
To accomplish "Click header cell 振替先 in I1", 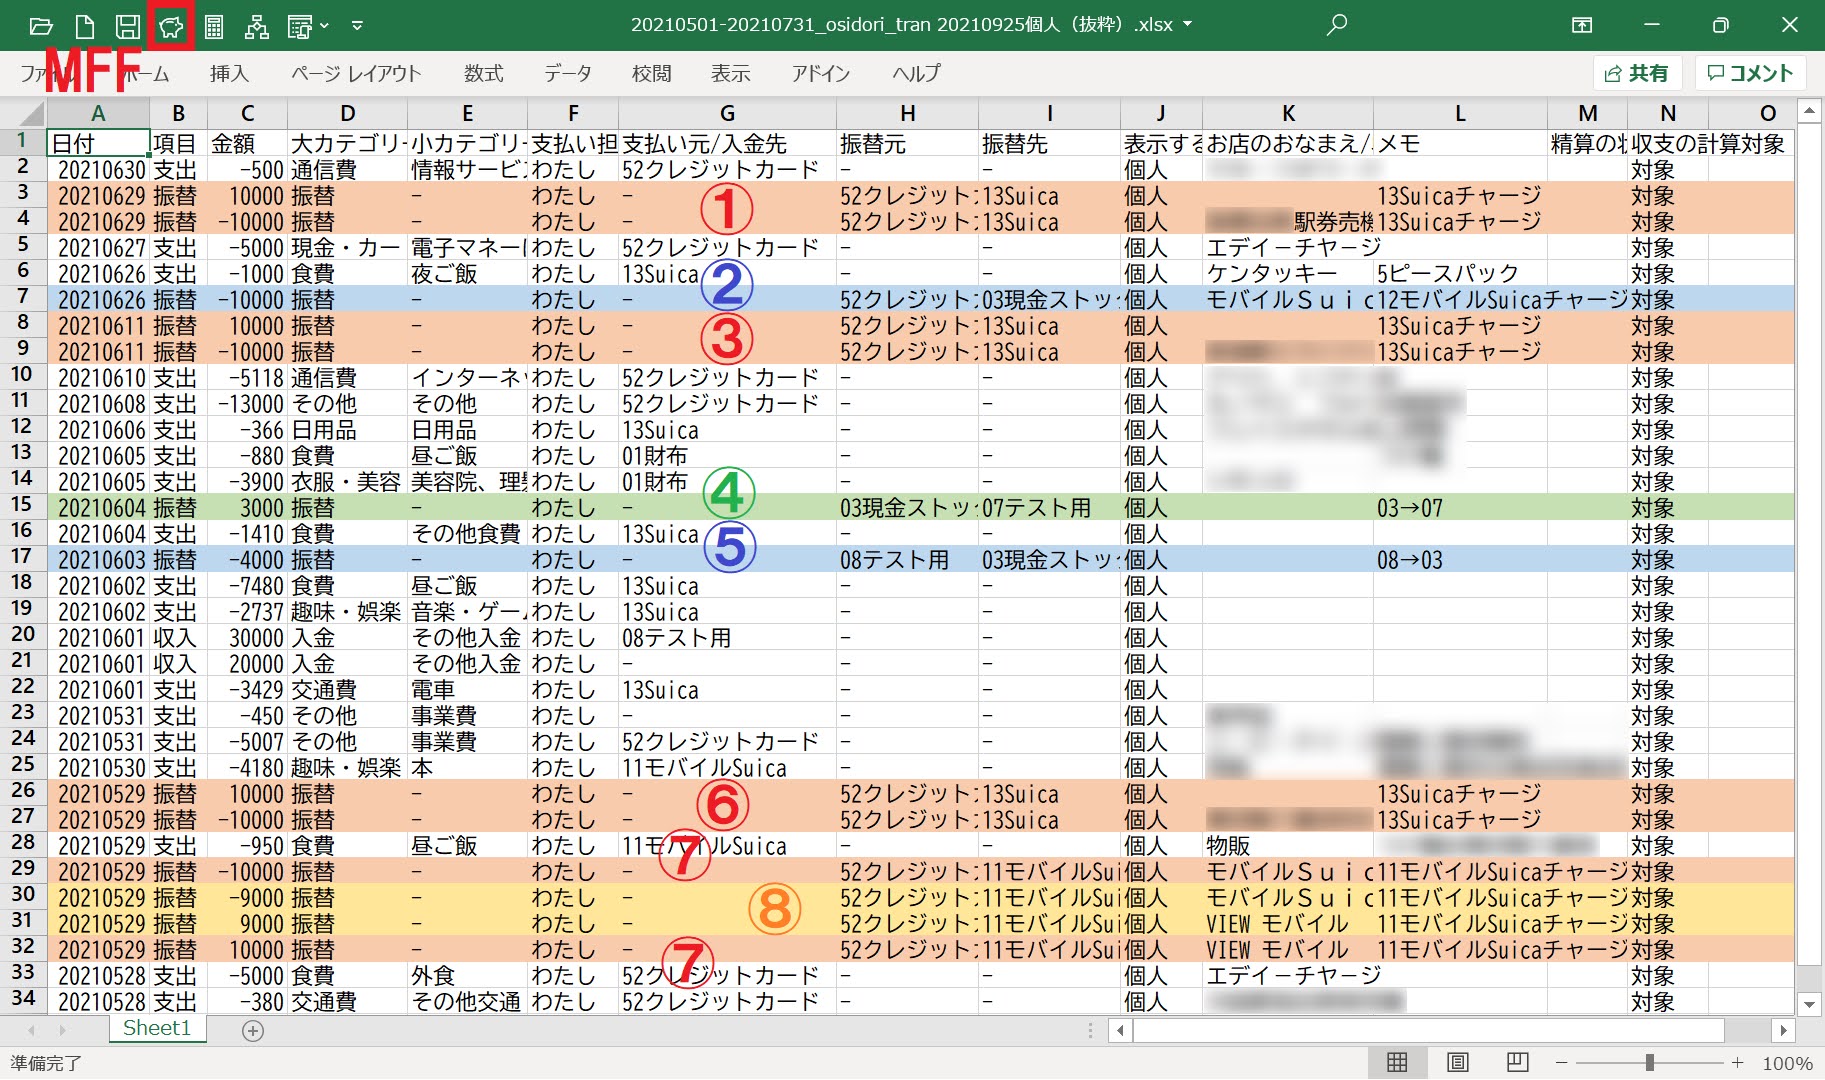I will (x=1049, y=143).
